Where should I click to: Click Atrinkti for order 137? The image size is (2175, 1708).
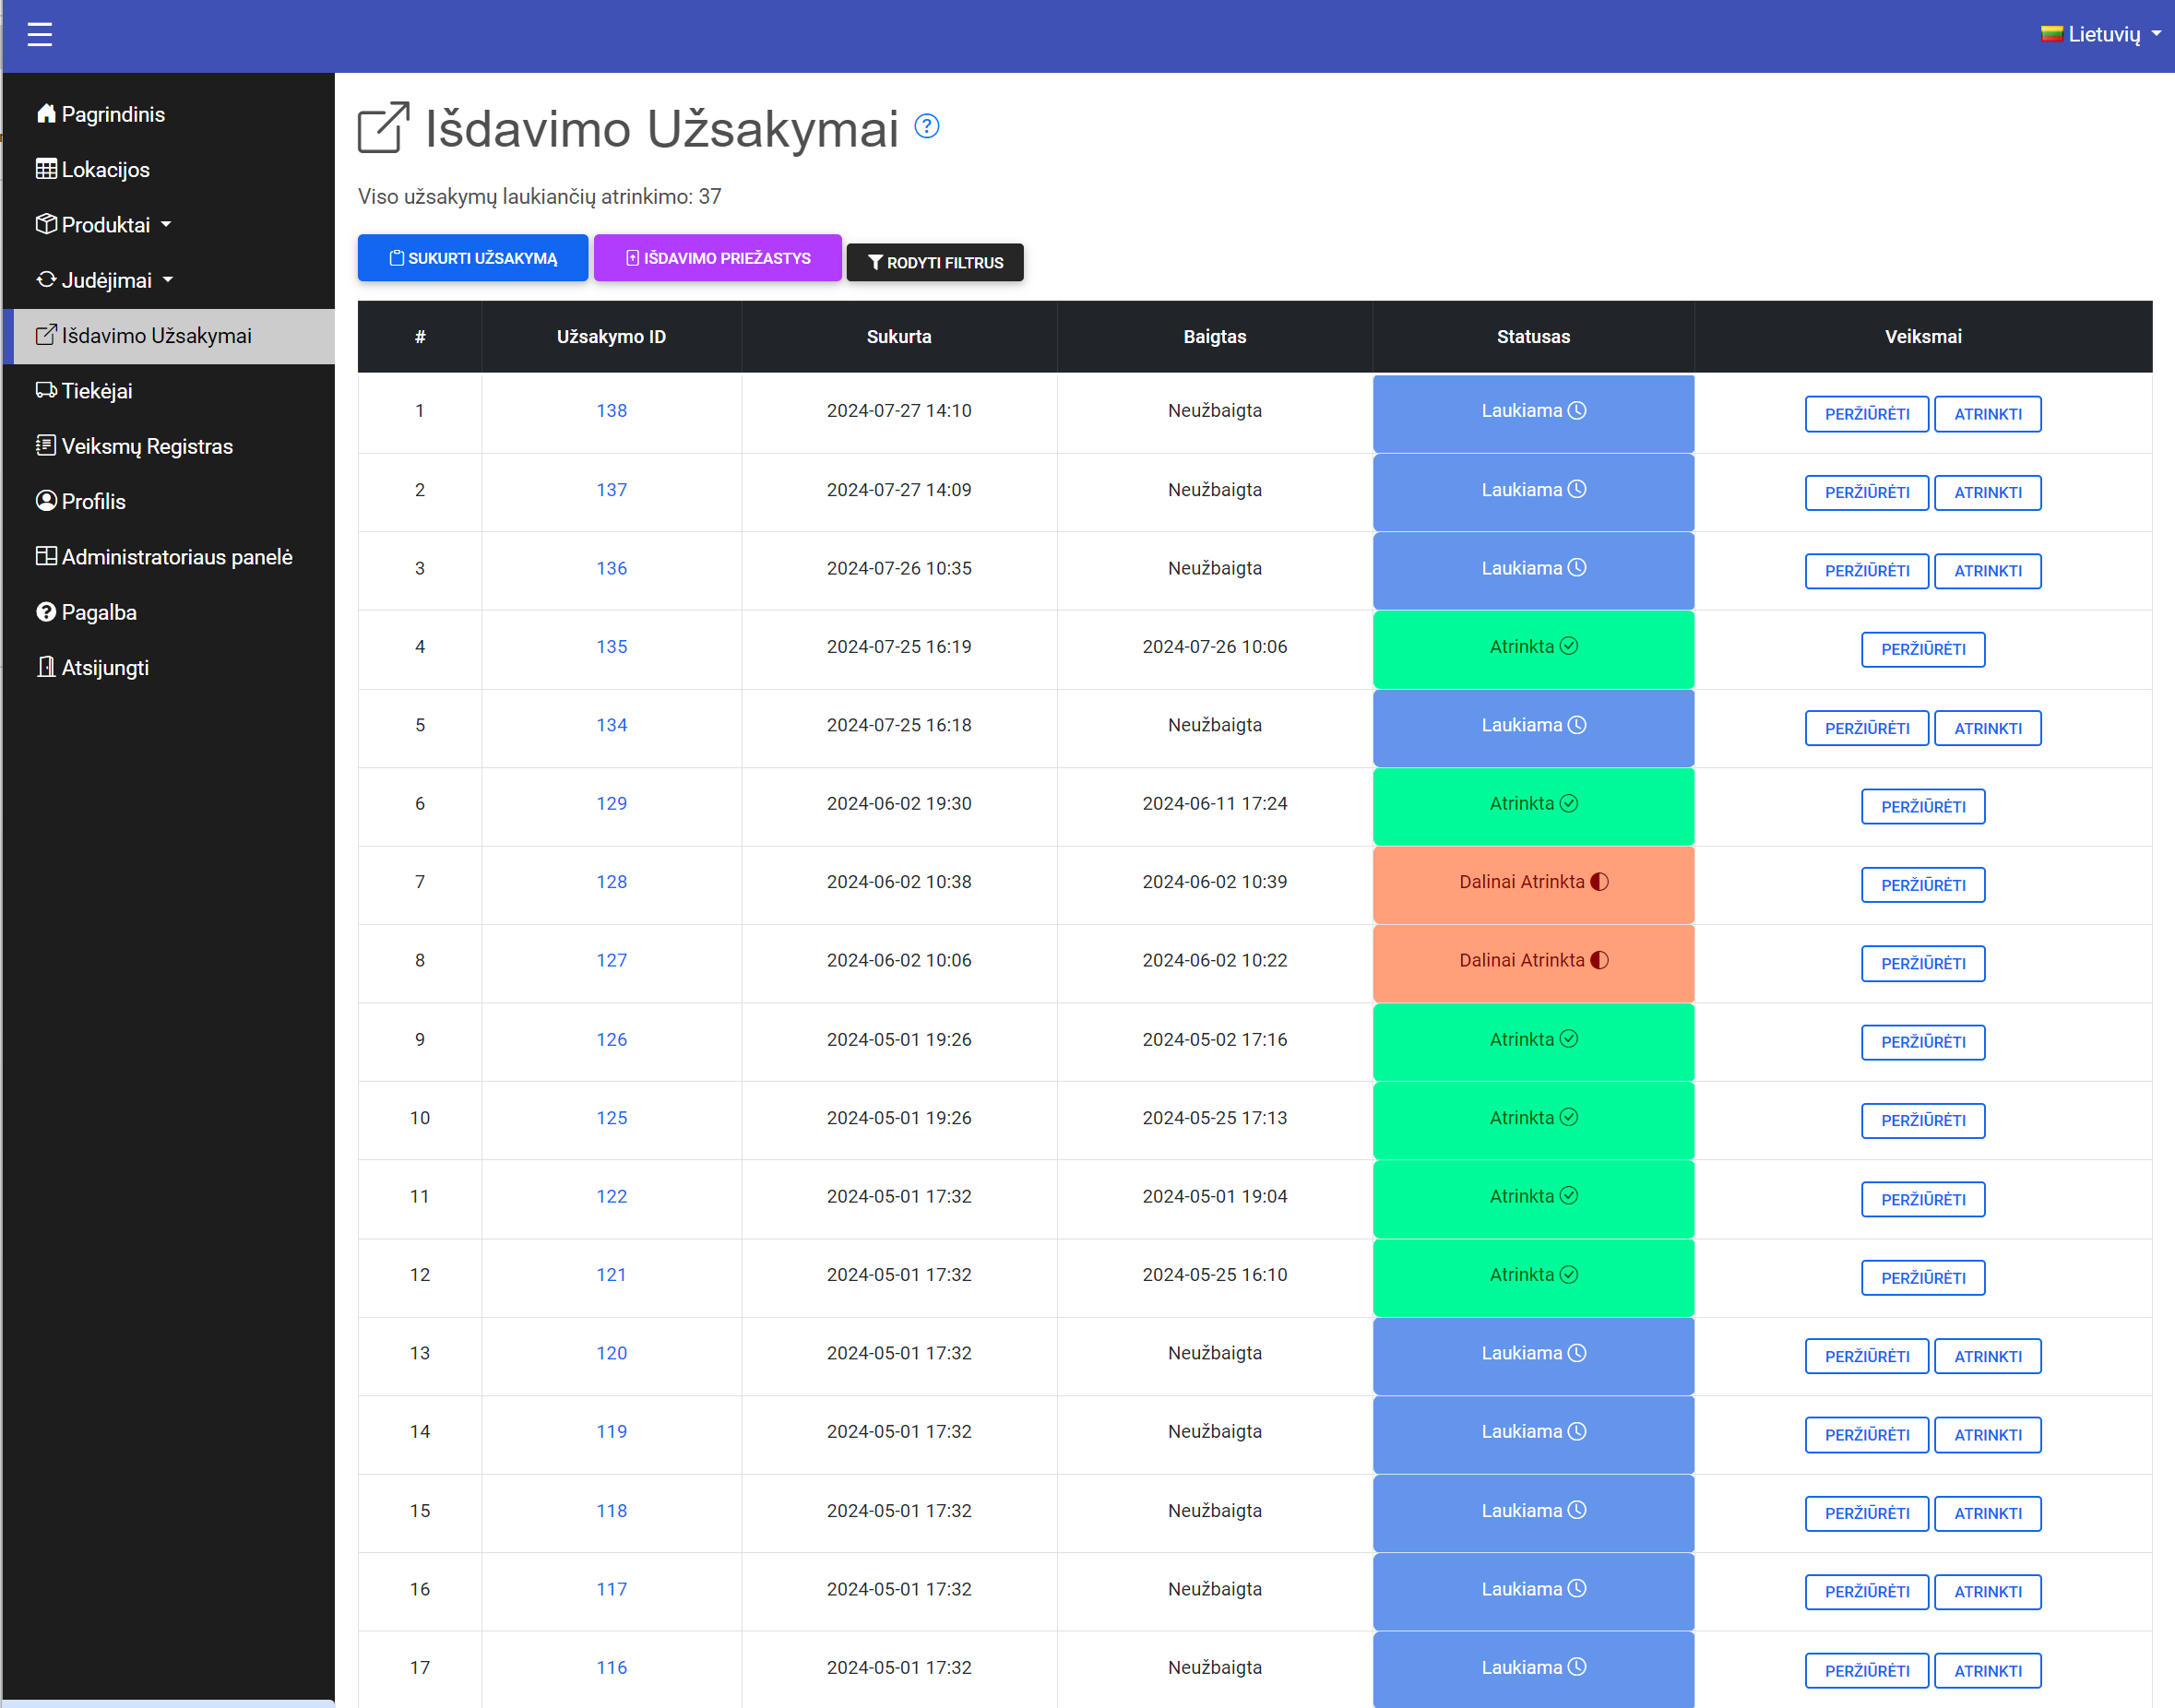[1987, 493]
